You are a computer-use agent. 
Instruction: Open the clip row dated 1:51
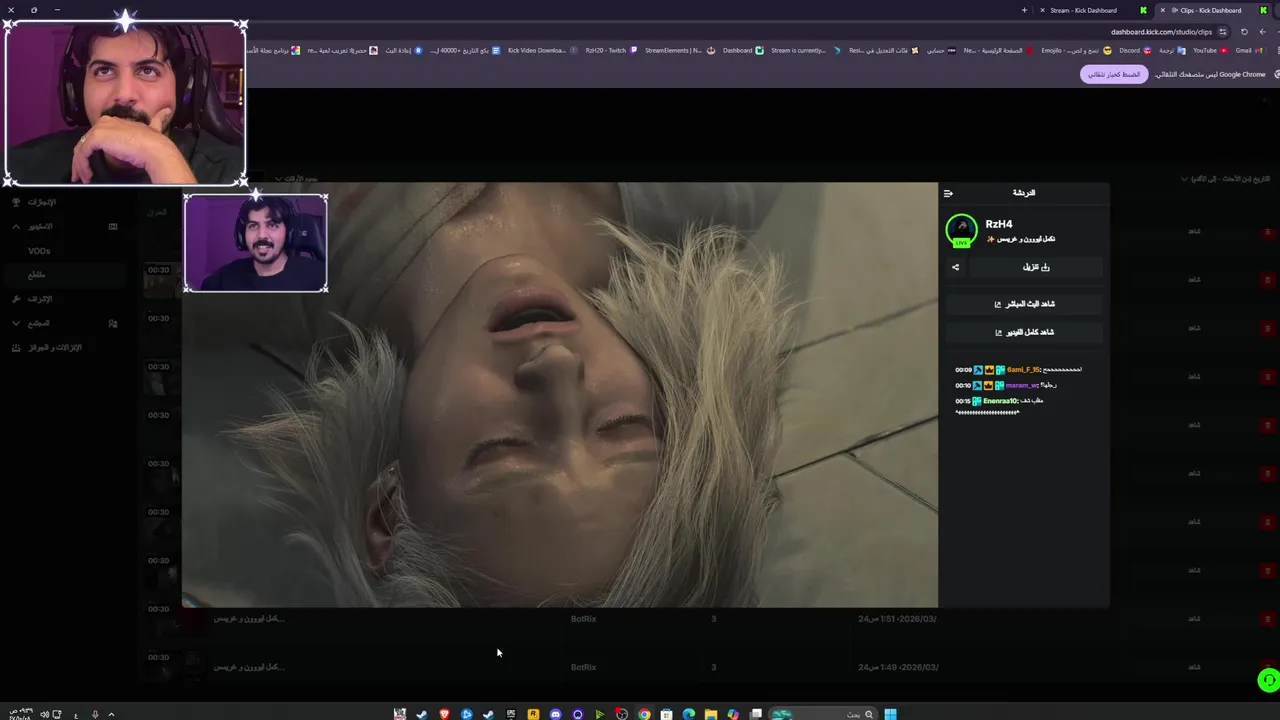tap(640, 619)
